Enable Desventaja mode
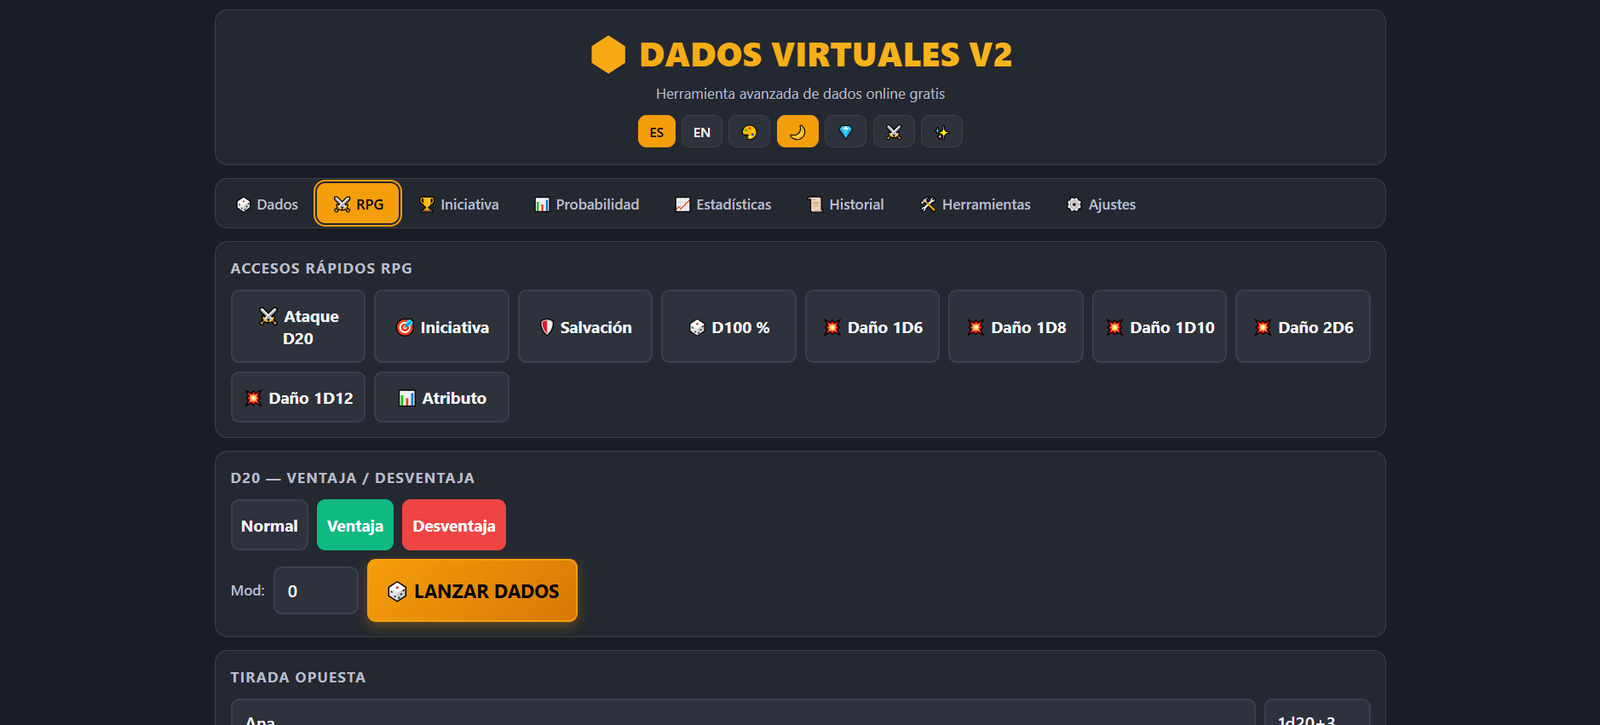The width and height of the screenshot is (1600, 725). pyautogui.click(x=454, y=525)
